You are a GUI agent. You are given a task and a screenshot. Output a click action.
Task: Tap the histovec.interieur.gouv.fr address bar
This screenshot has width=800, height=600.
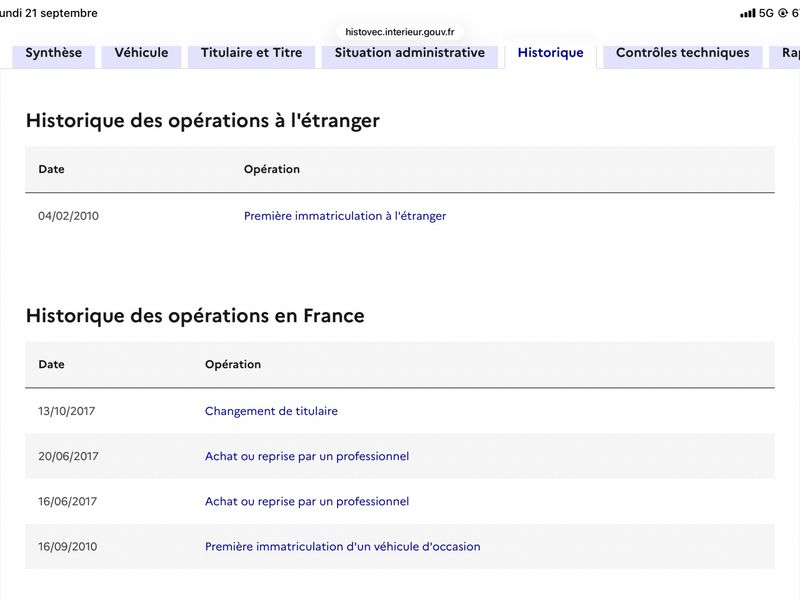pos(399,32)
